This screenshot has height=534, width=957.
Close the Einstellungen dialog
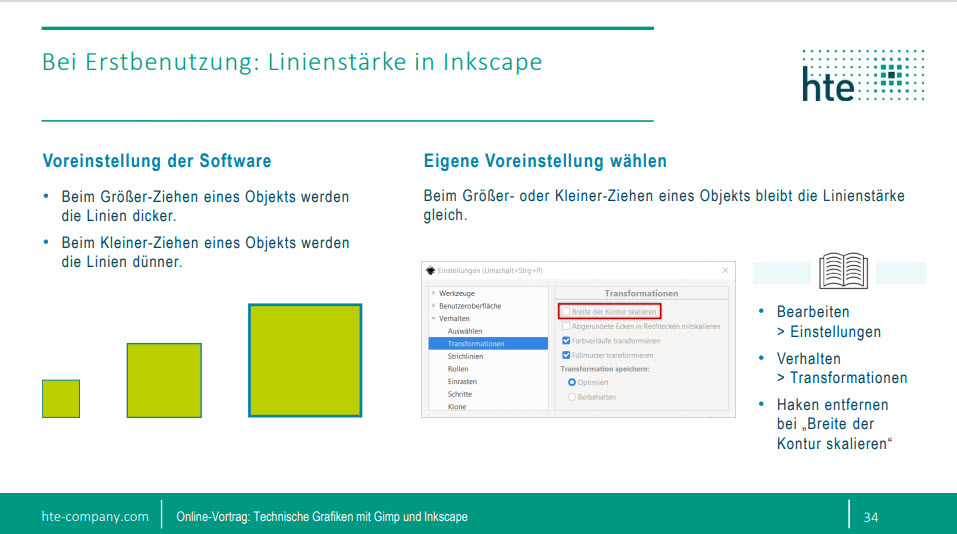[725, 270]
